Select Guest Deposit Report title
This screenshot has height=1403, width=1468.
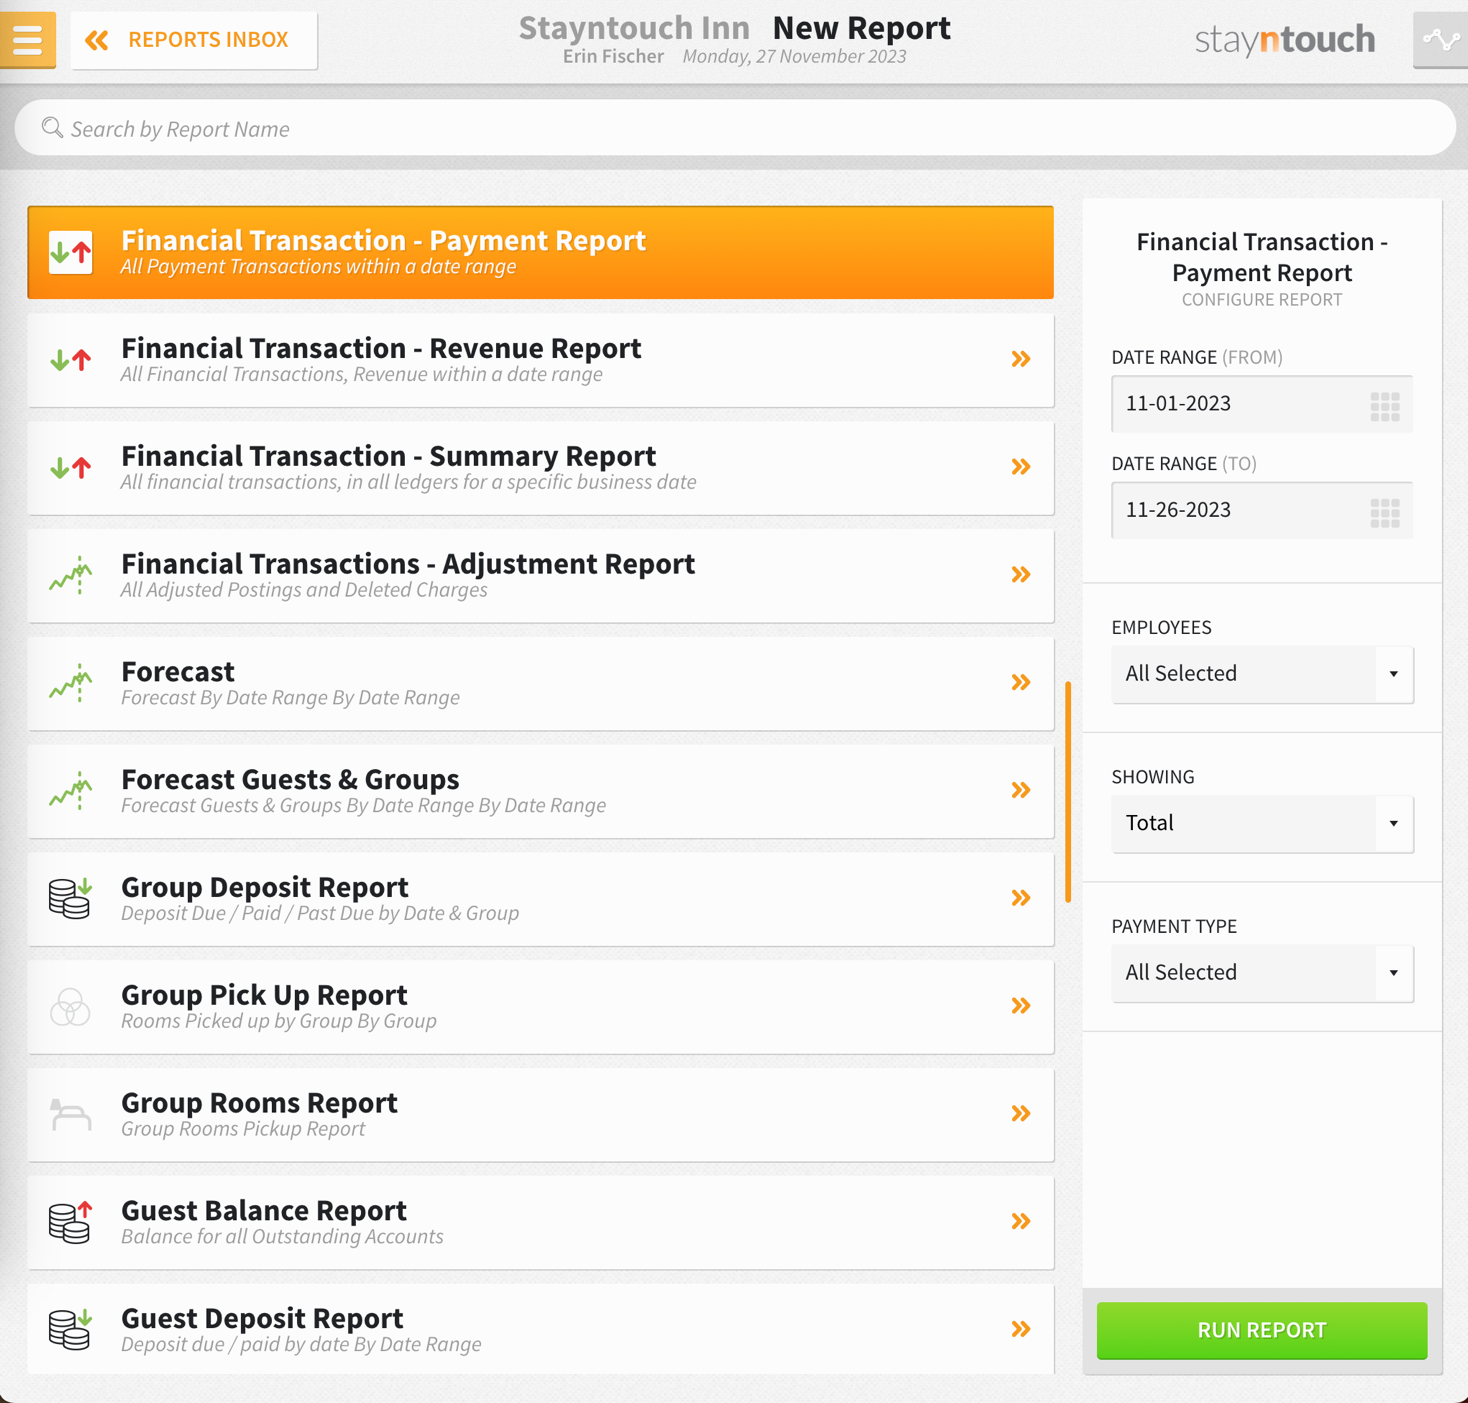(262, 1318)
